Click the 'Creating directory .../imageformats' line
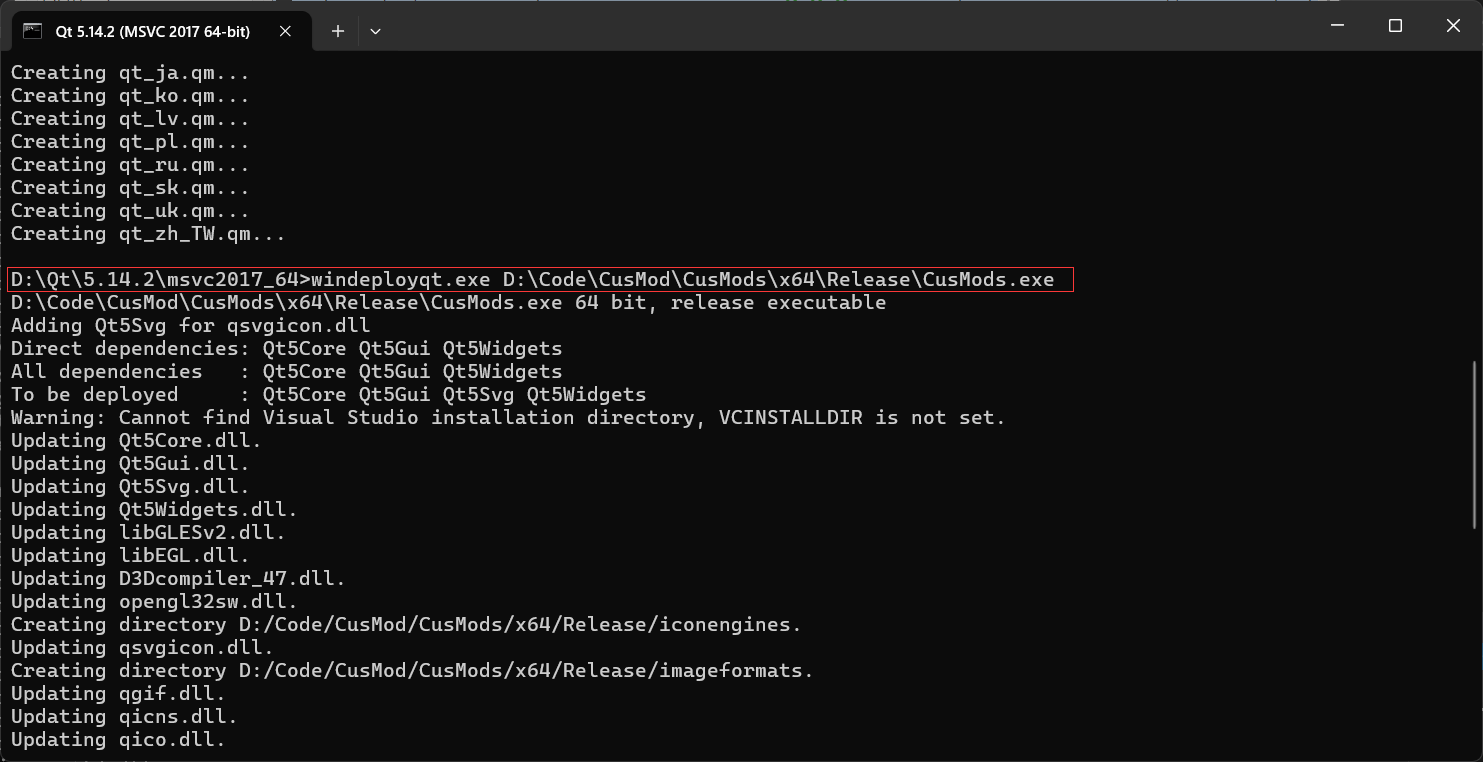1483x762 pixels. pyautogui.click(x=412, y=670)
